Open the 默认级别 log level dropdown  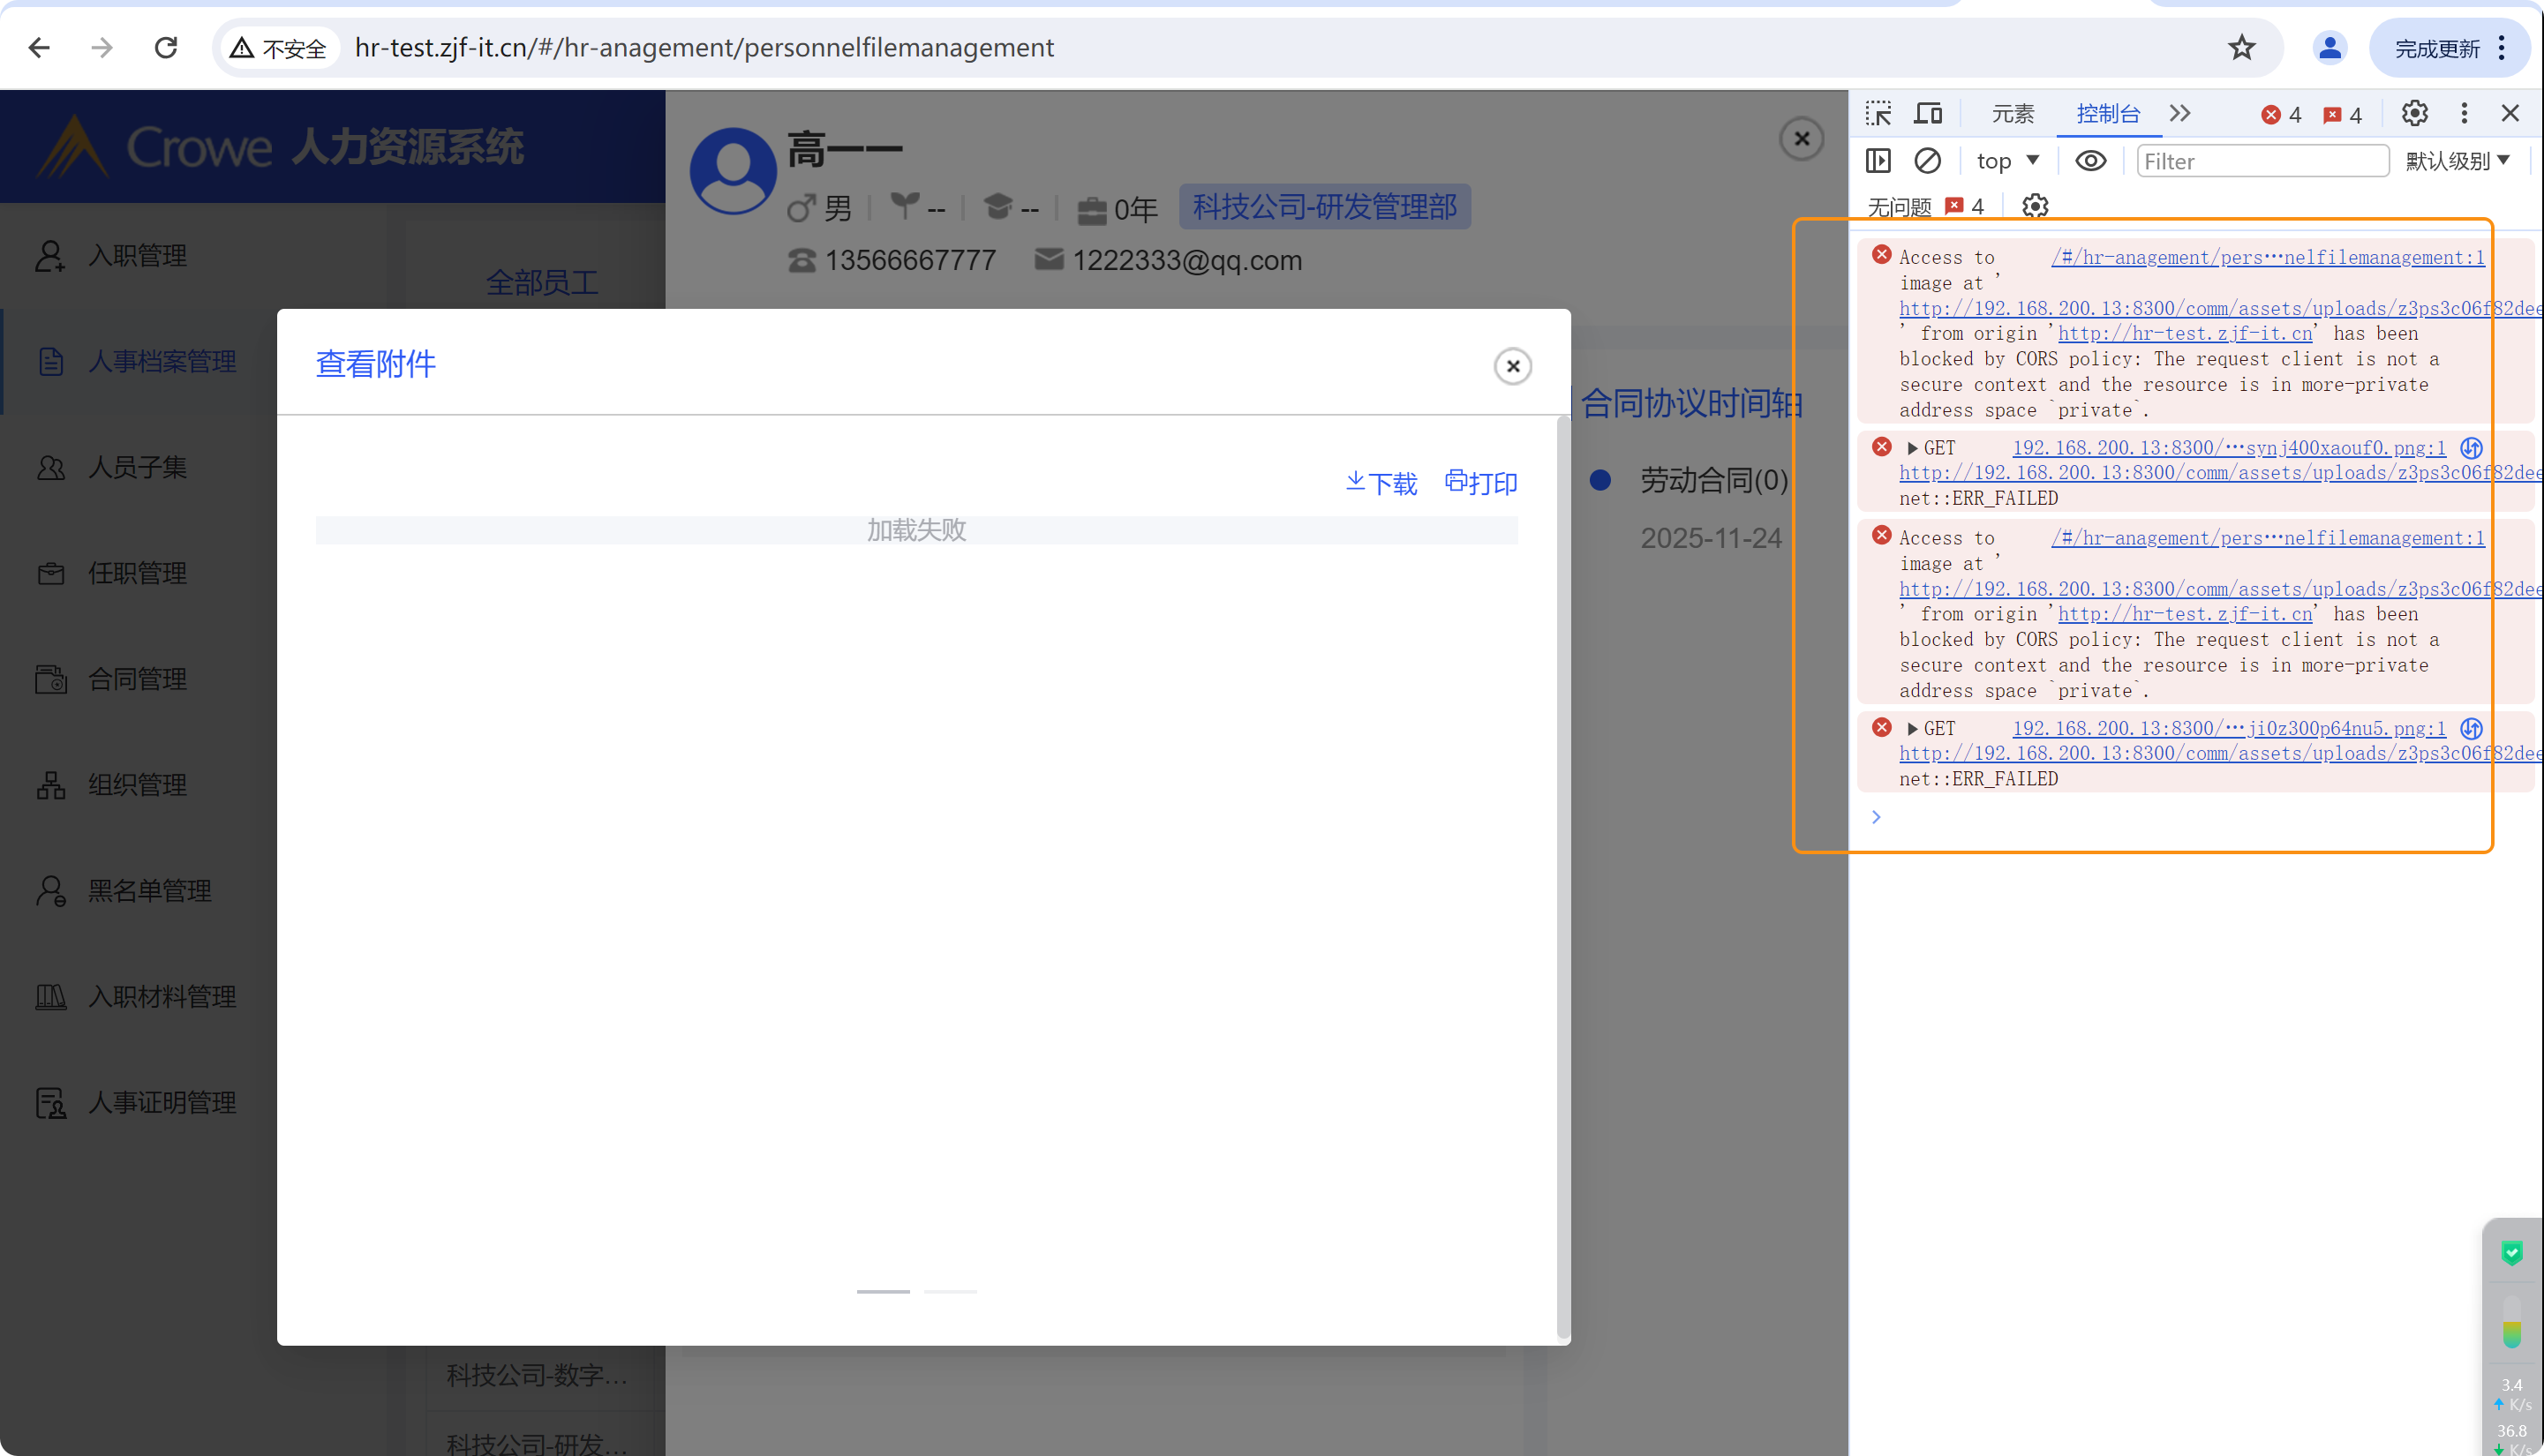point(2458,161)
